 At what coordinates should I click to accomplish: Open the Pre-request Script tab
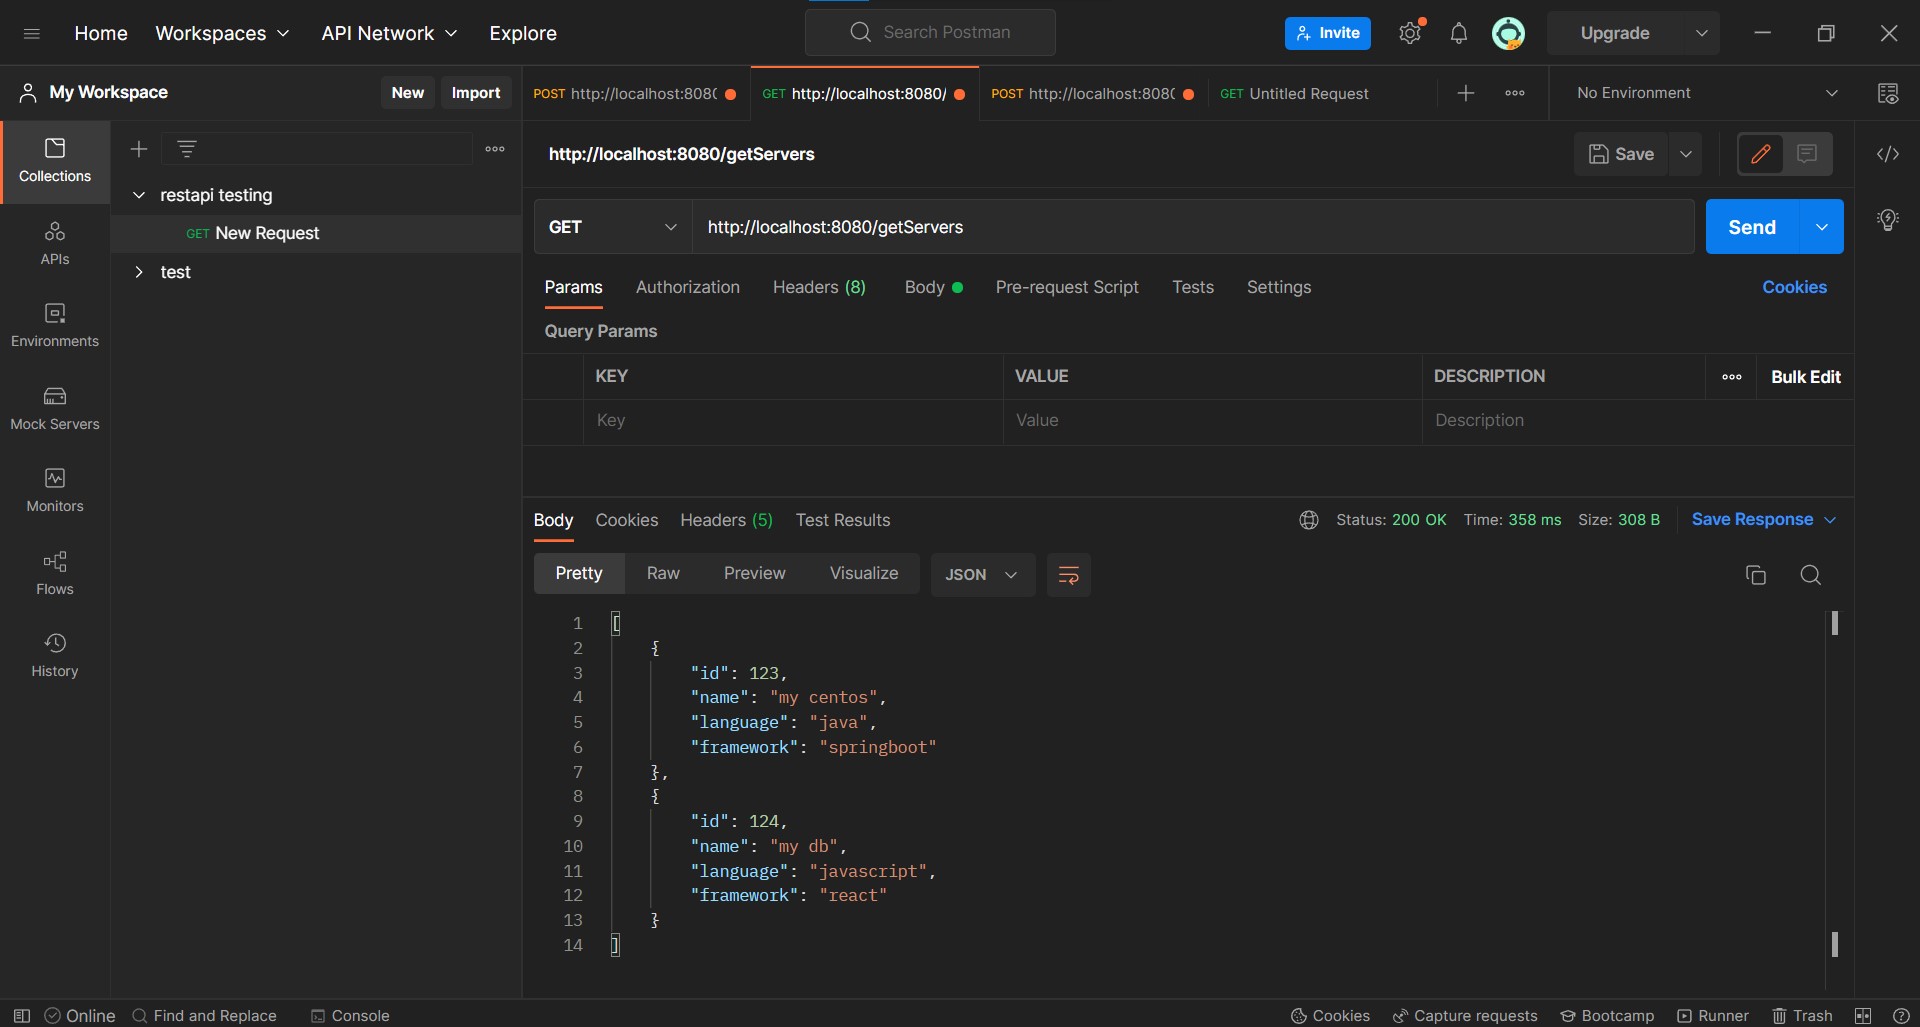click(1067, 287)
